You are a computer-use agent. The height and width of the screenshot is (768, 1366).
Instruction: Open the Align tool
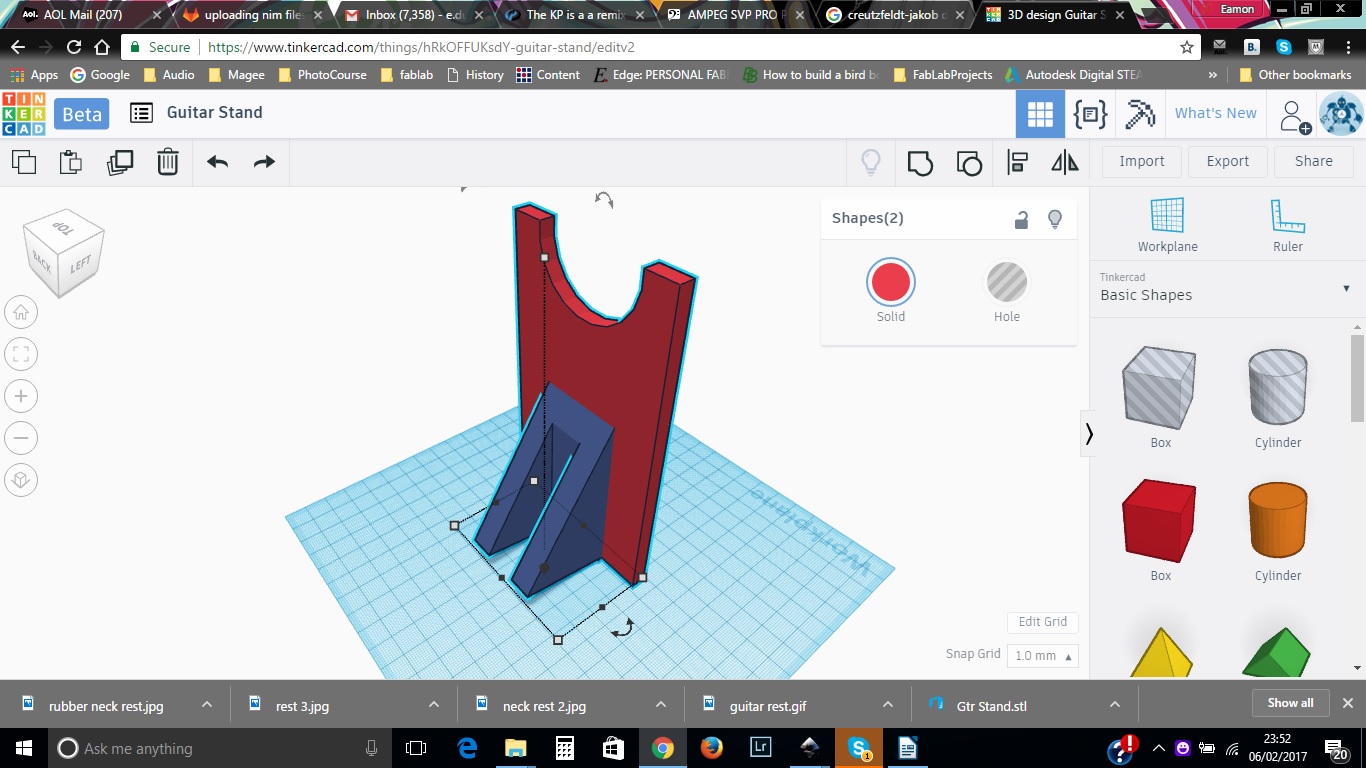coord(1018,162)
